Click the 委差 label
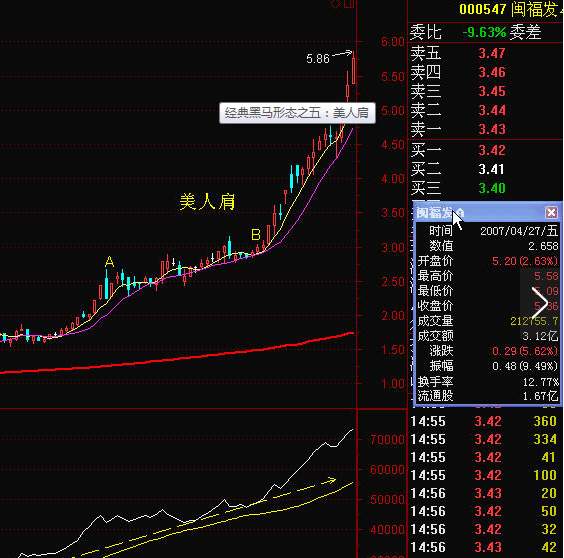The image size is (564, 558). coord(525,32)
